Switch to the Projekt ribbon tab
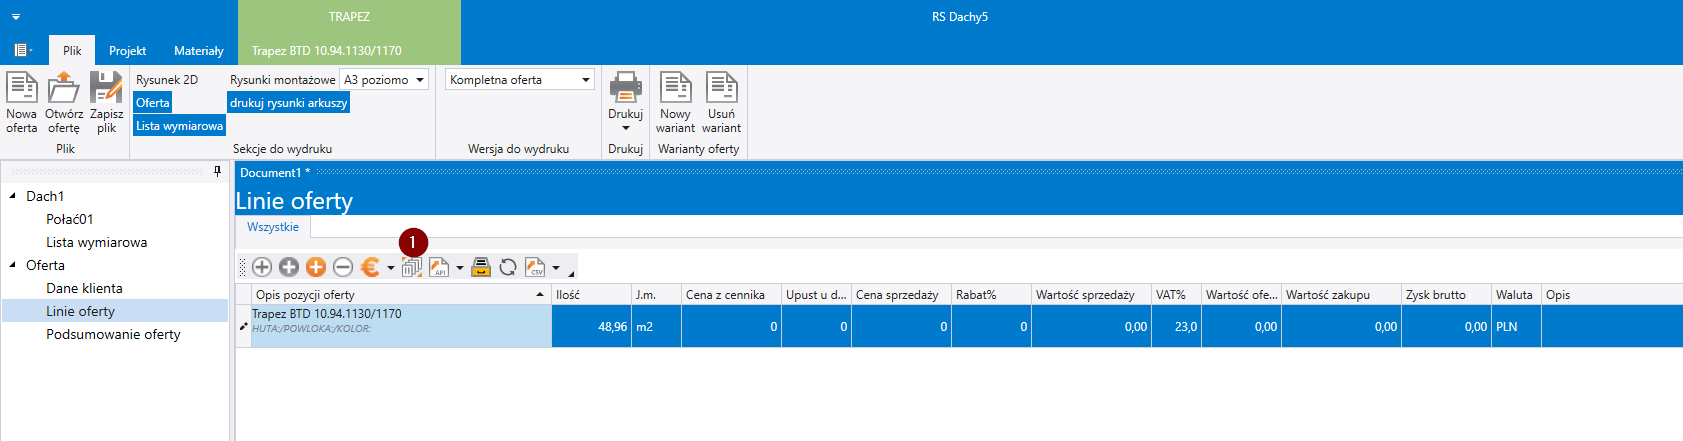Viewport: 1683px width, 441px height. pos(127,51)
